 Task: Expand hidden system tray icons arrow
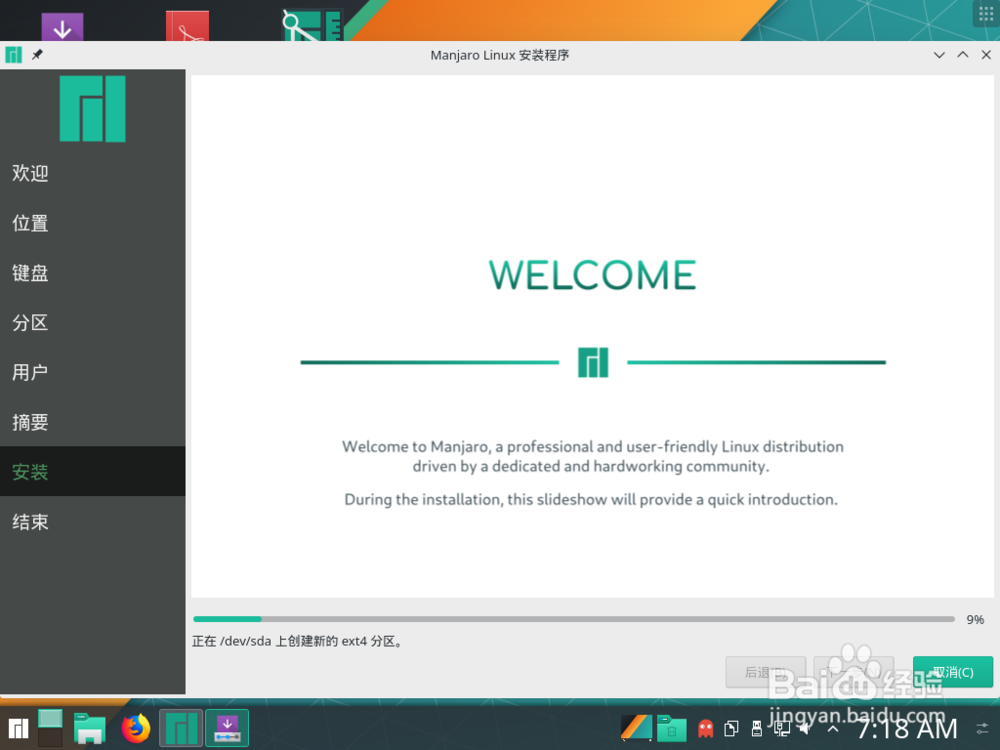point(833,728)
